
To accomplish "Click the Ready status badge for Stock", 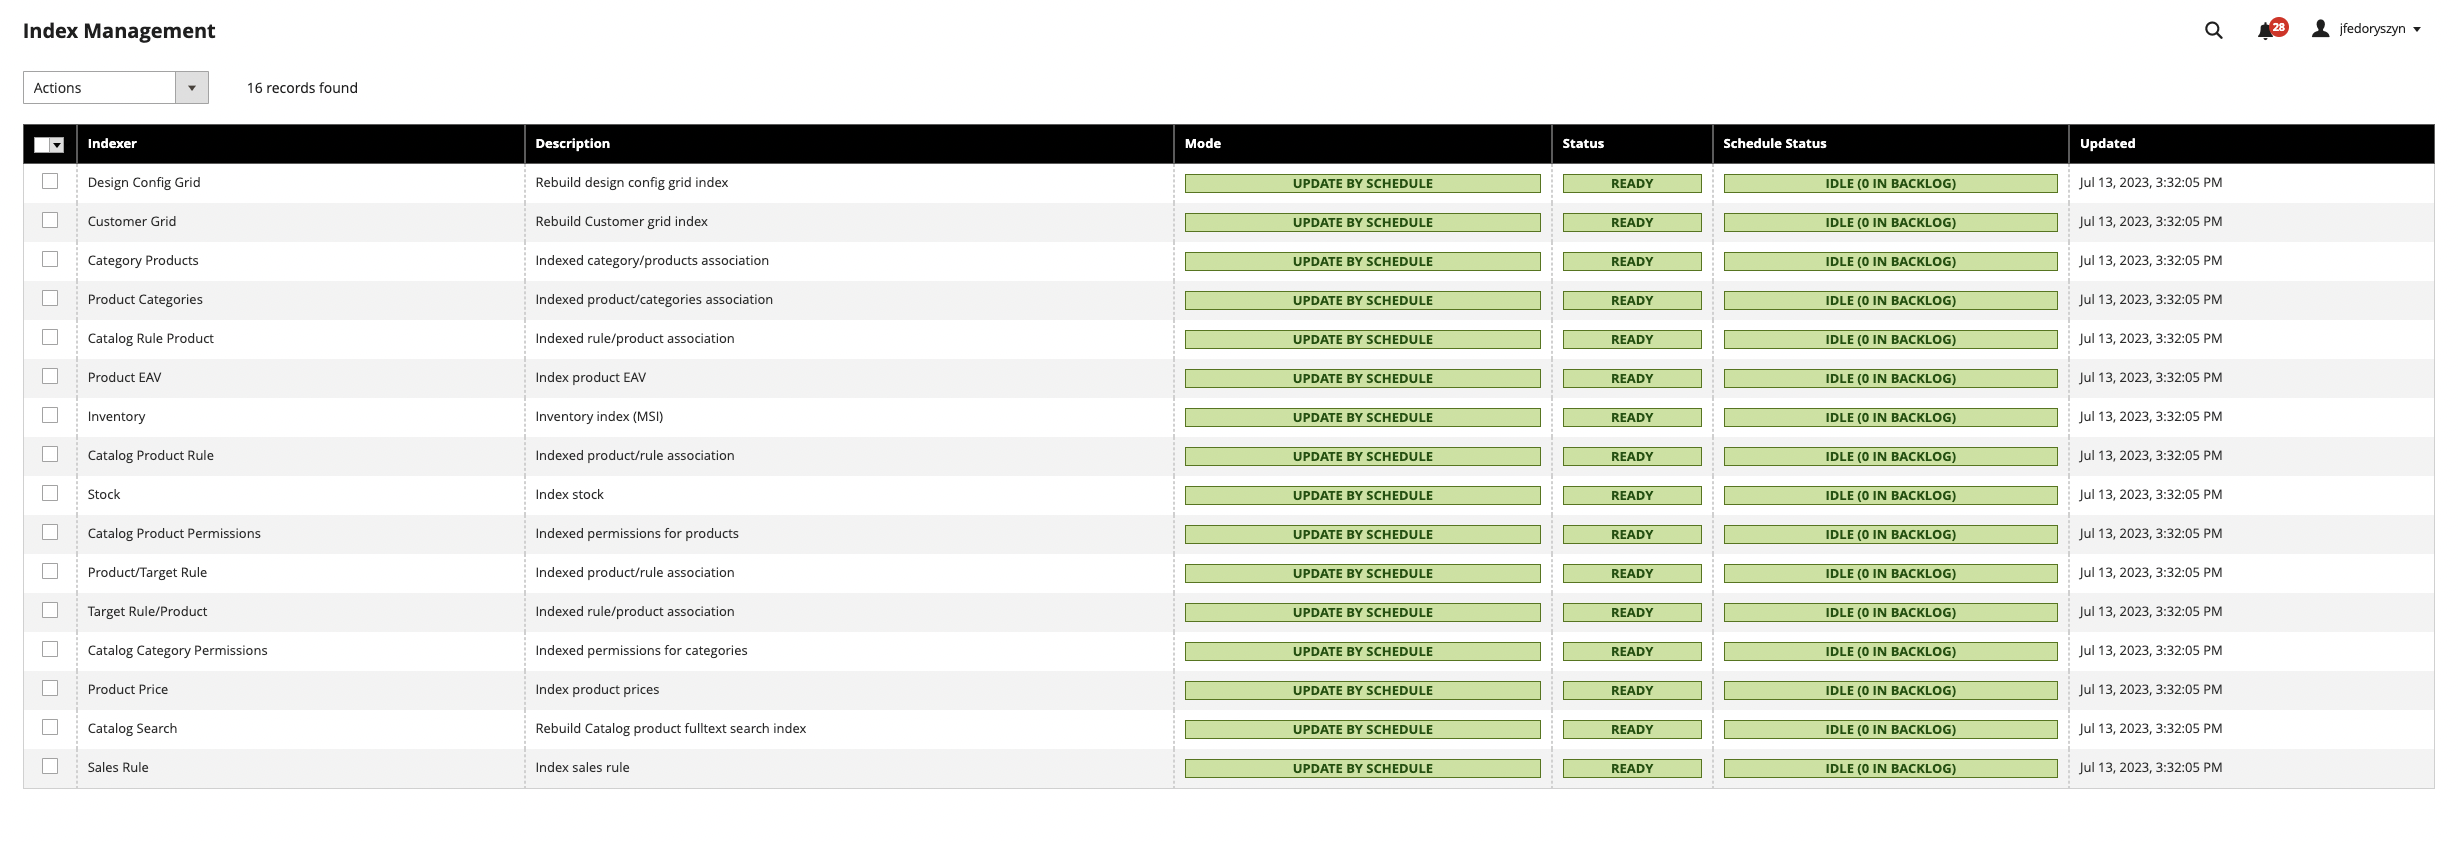I will click(1631, 496).
